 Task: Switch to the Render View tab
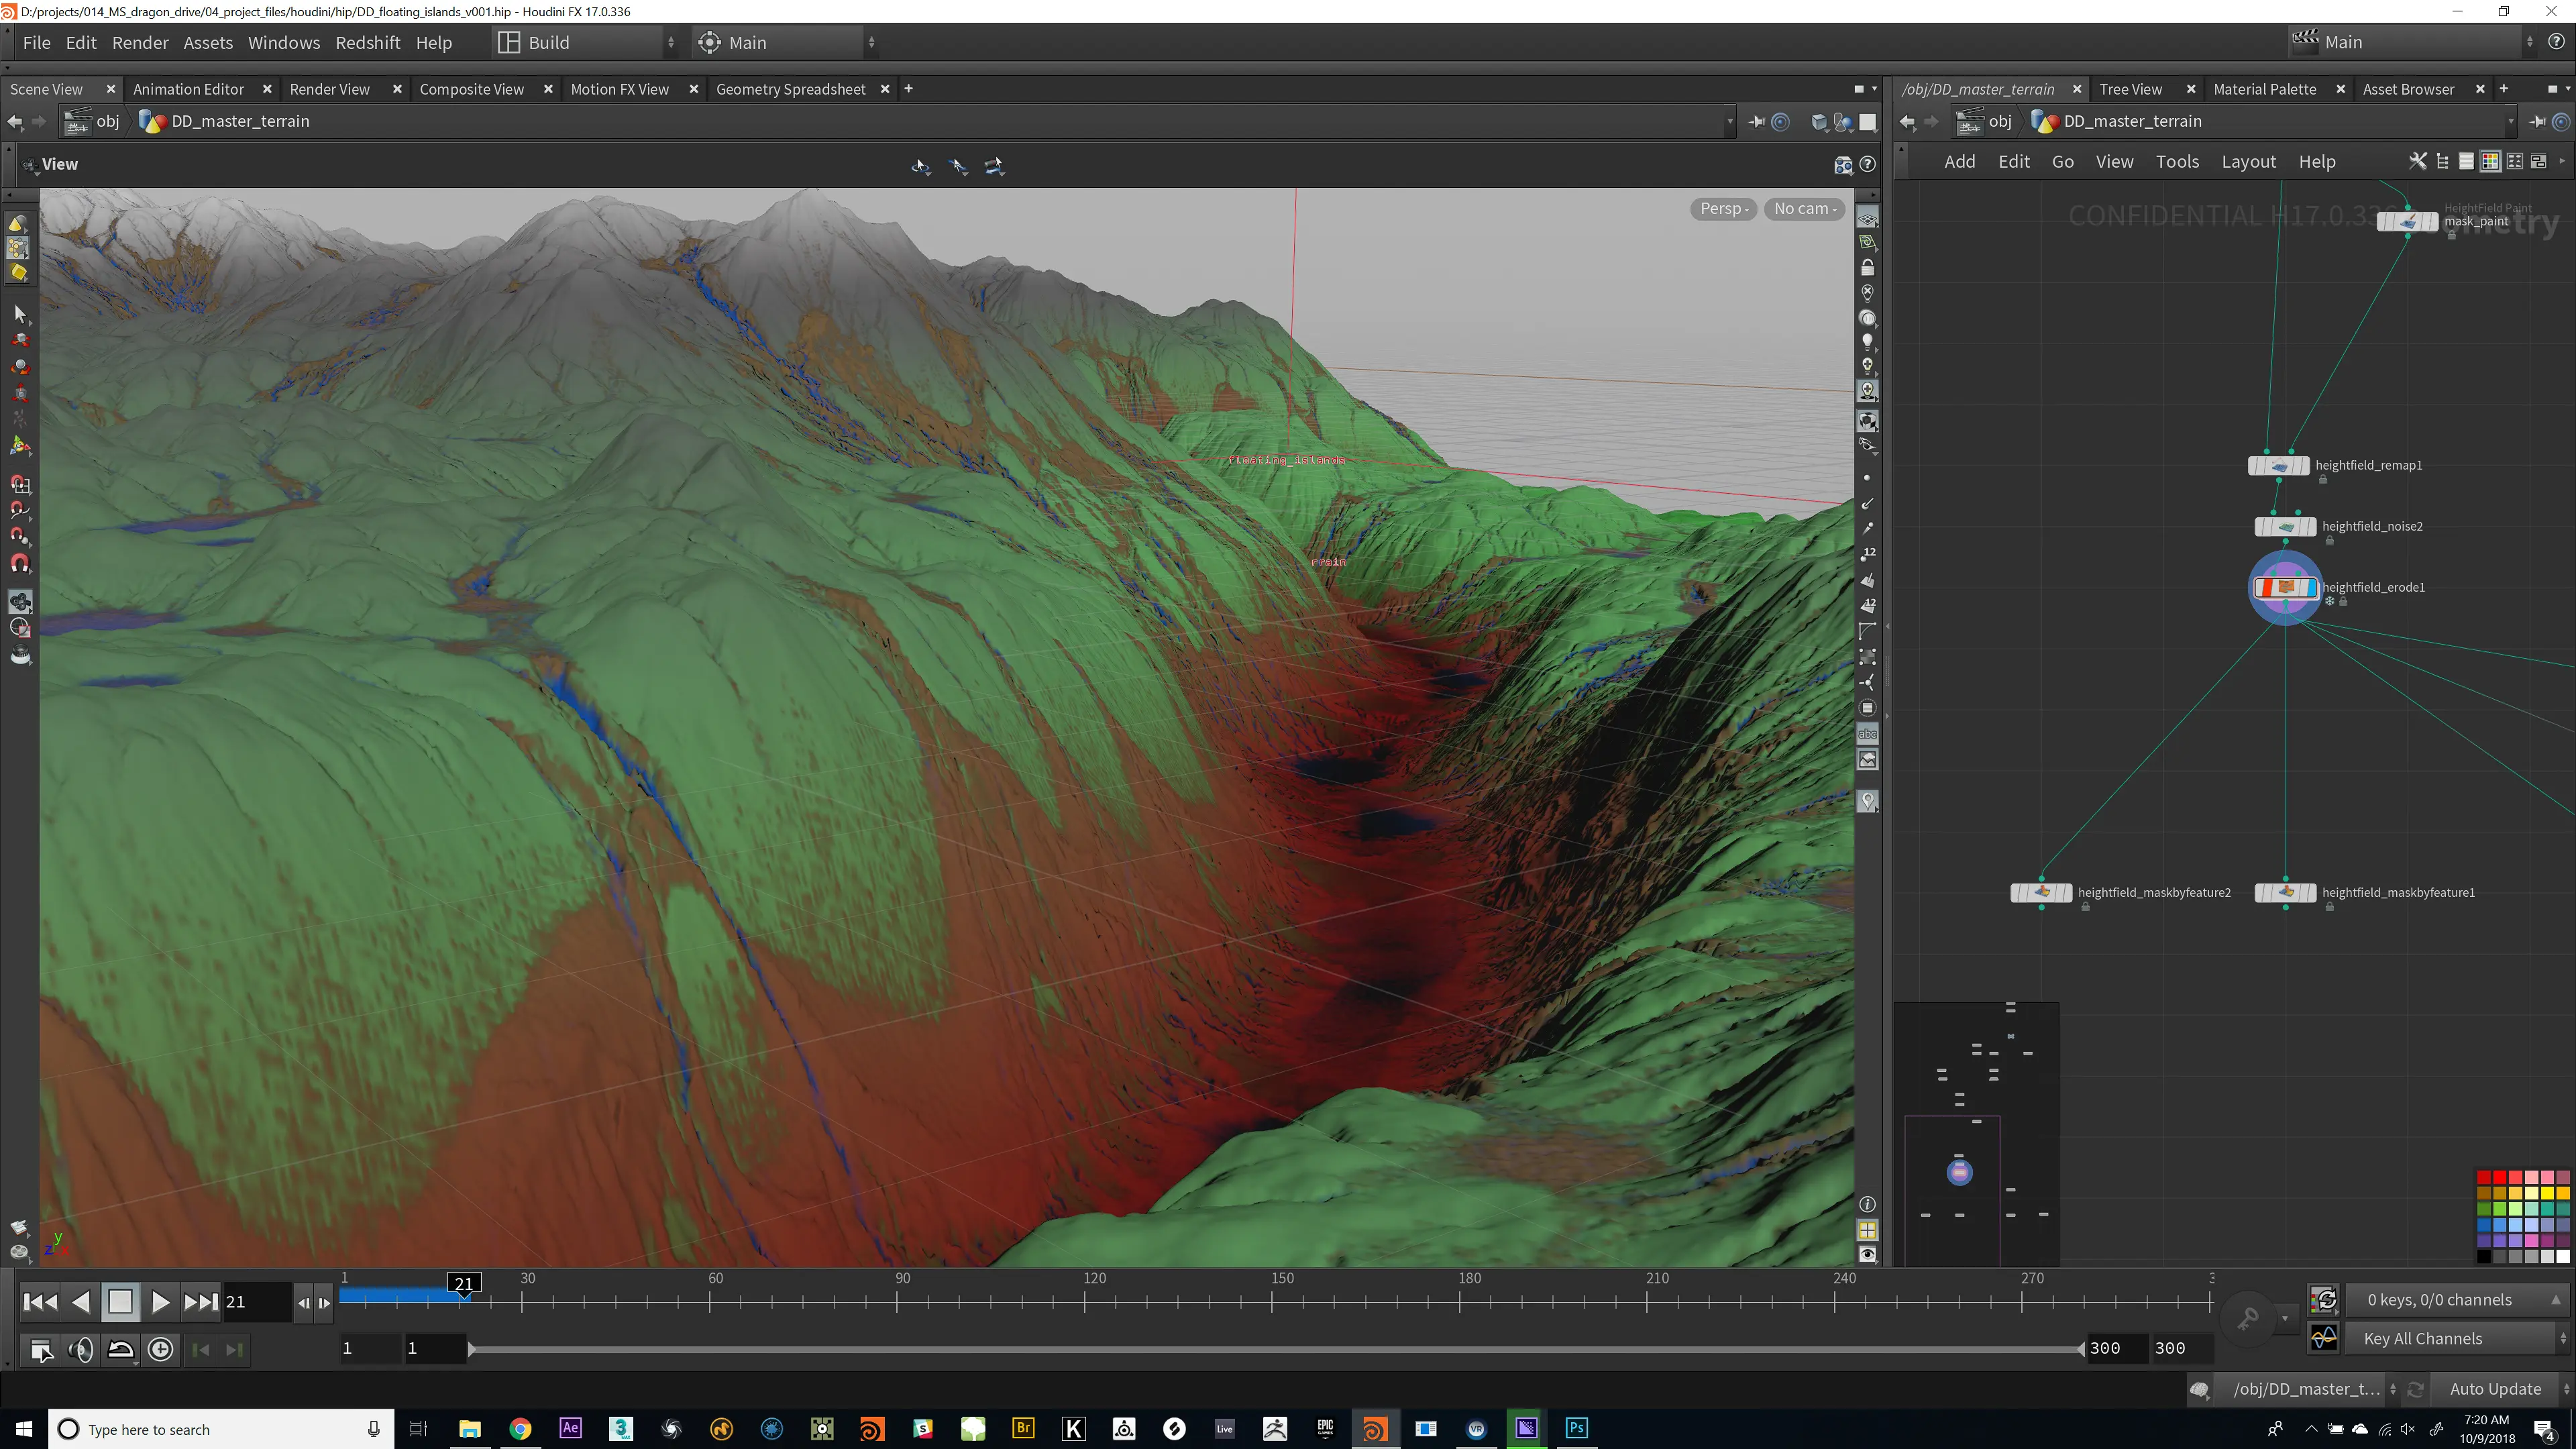(x=329, y=89)
